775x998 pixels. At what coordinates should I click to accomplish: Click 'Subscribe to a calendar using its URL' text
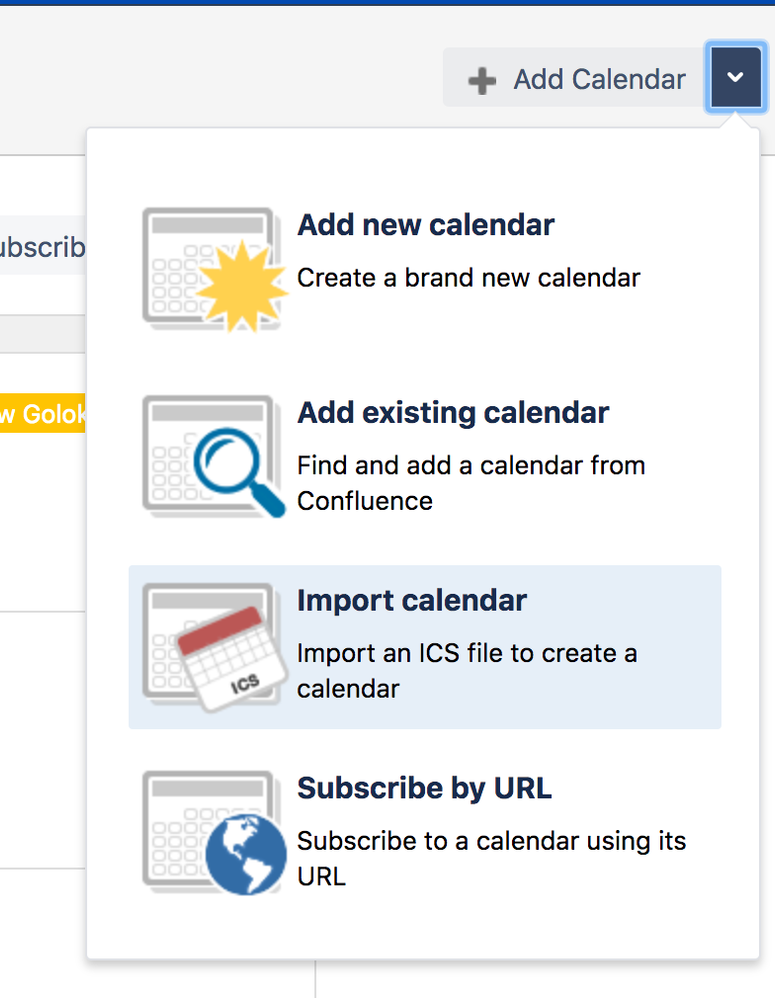click(491, 859)
